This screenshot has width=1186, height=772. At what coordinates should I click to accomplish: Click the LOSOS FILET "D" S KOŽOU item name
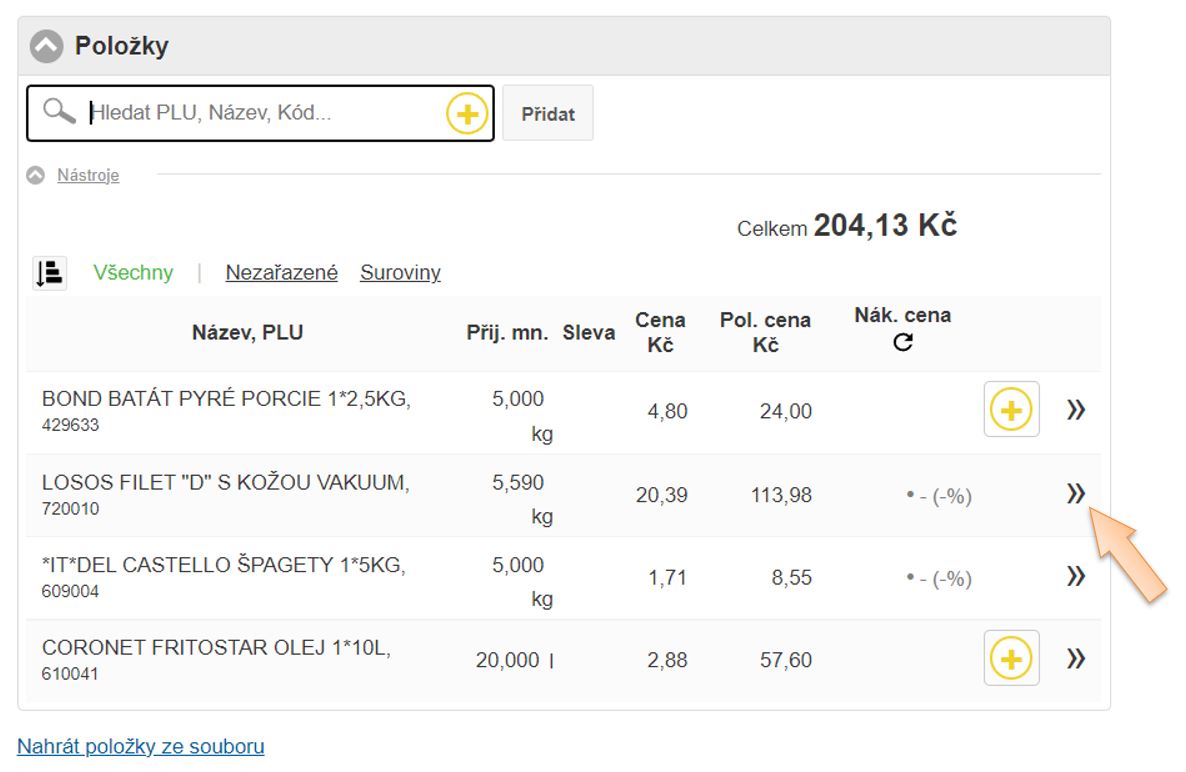(x=225, y=483)
